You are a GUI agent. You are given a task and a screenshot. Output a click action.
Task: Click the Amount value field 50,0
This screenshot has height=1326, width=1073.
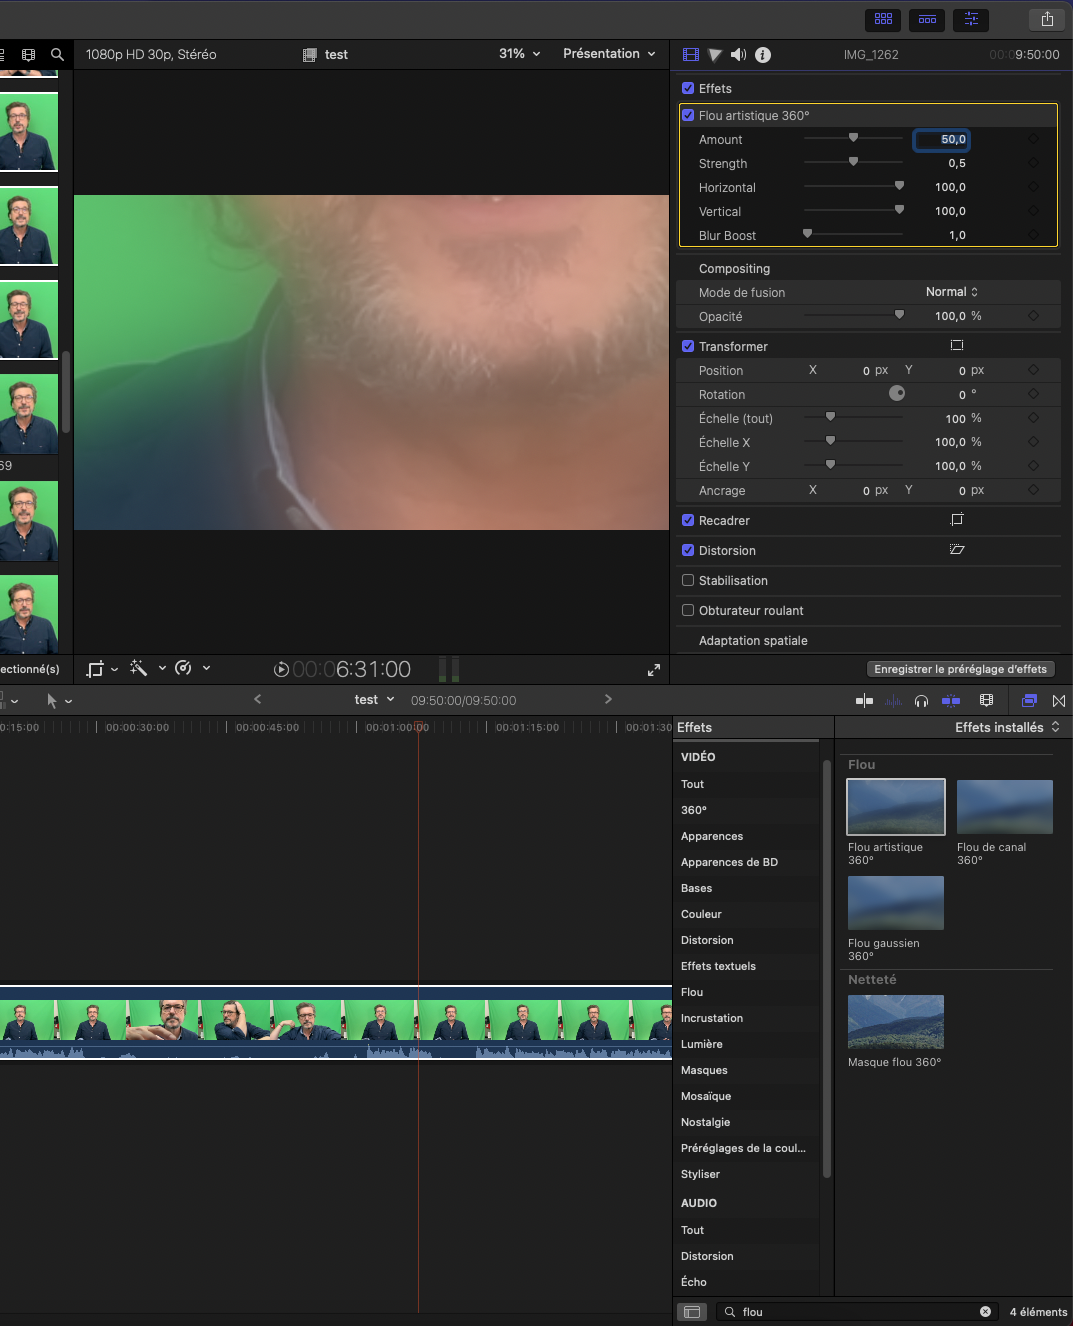pyautogui.click(x=941, y=139)
